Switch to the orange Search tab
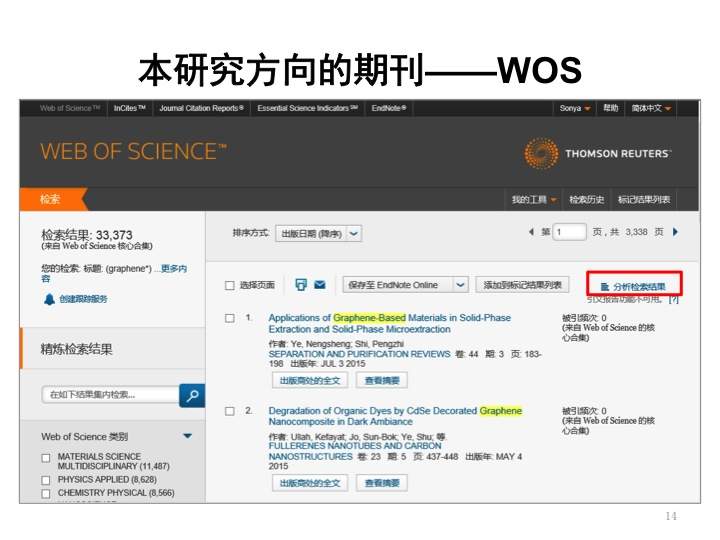Screen dimensions: 720x540 click(51, 199)
